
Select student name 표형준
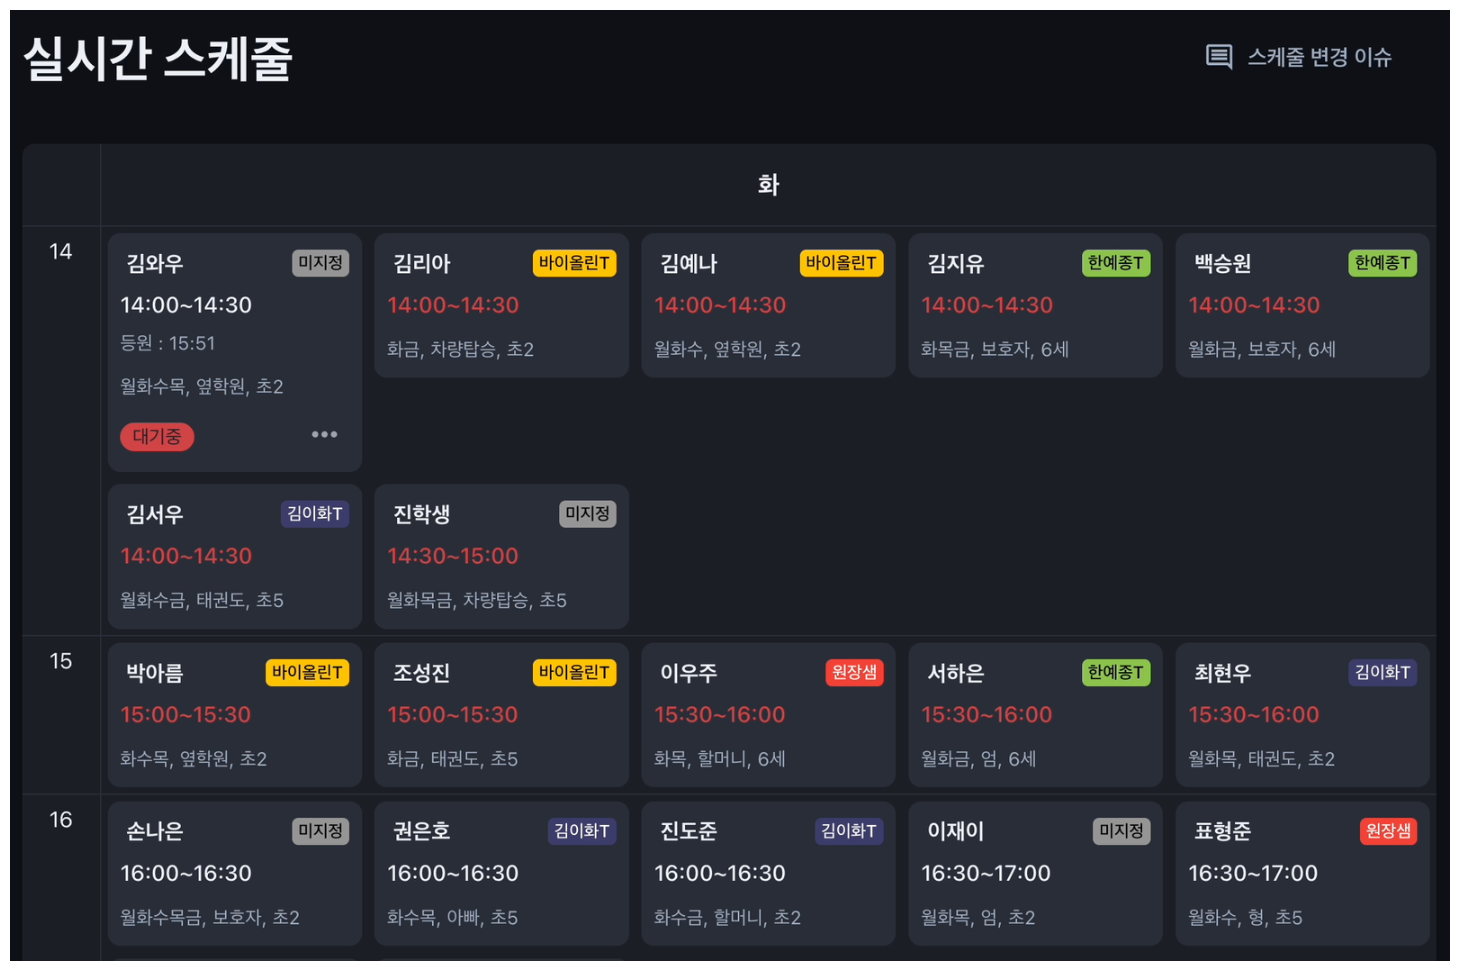(x=1223, y=832)
